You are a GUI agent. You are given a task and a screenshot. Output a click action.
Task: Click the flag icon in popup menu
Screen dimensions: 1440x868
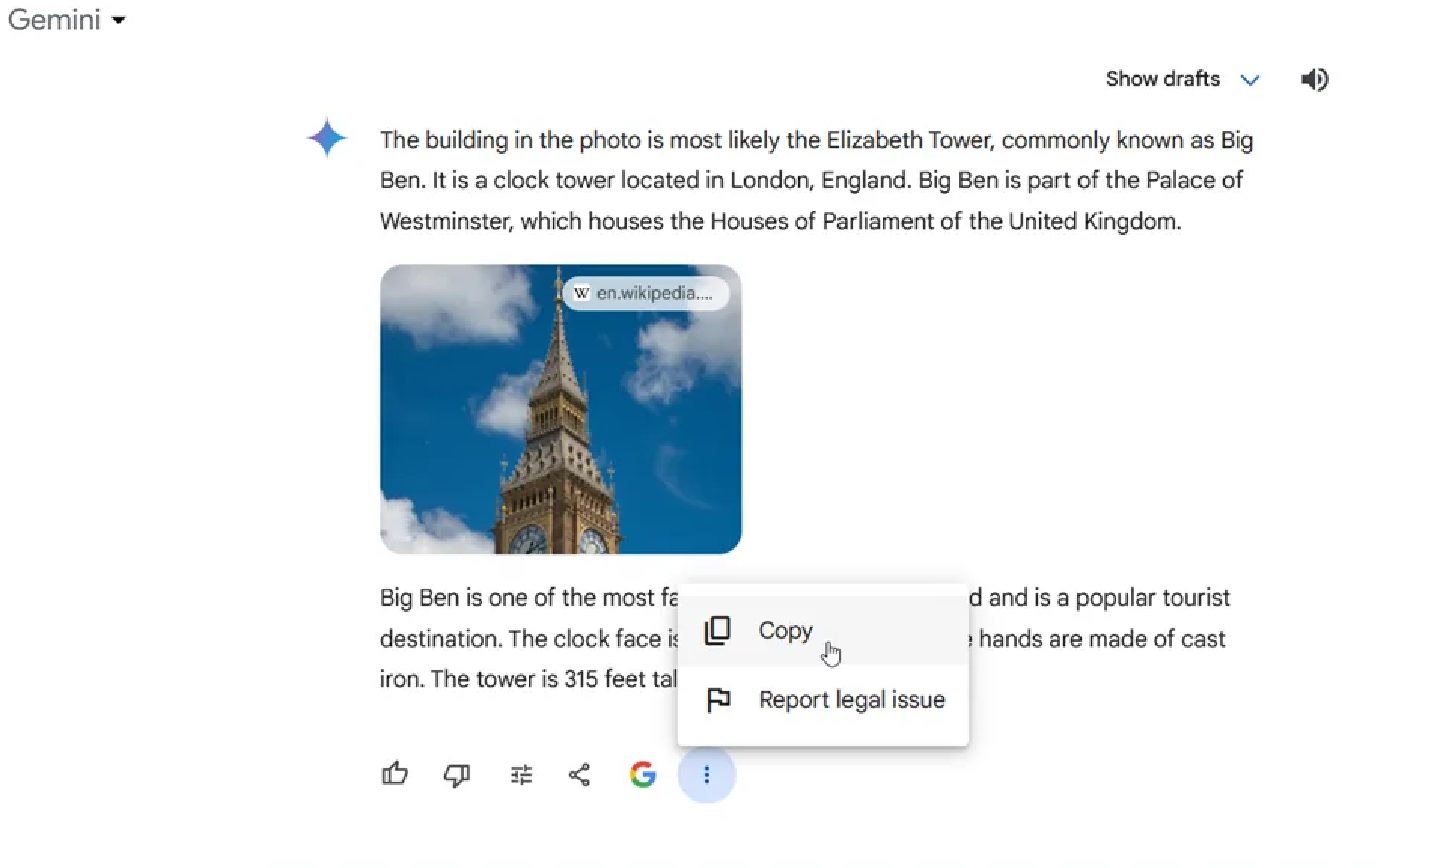718,699
